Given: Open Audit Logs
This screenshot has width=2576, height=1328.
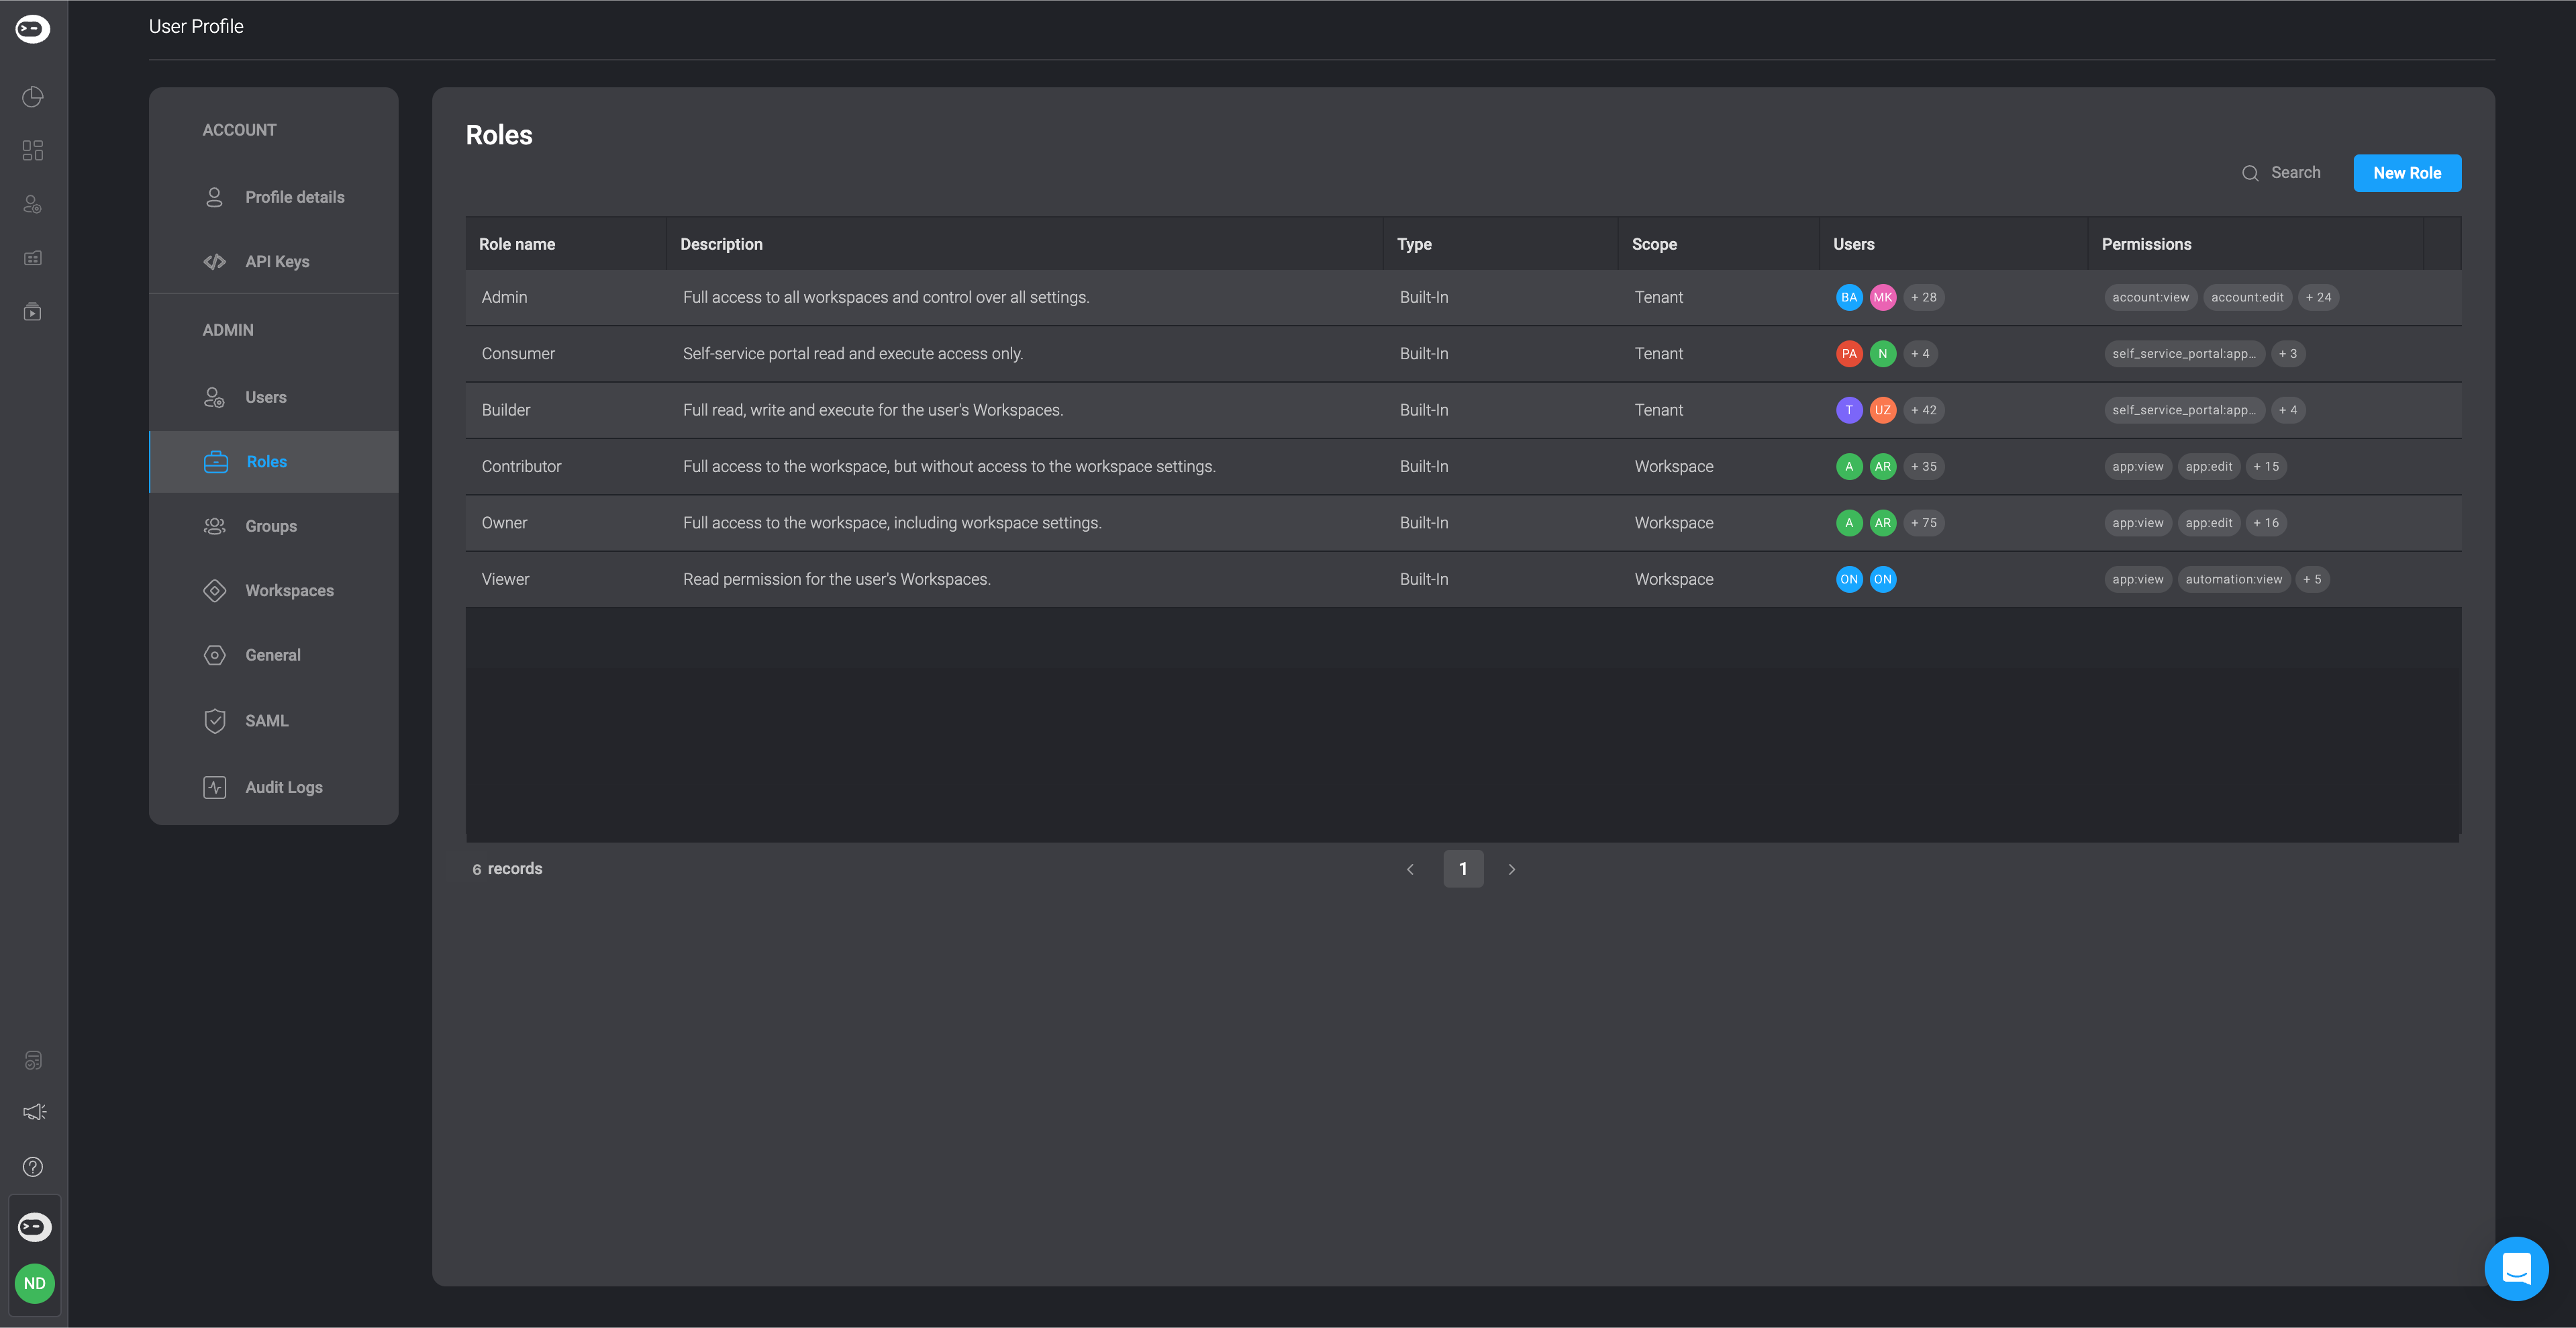Looking at the screenshot, I should point(274,787).
